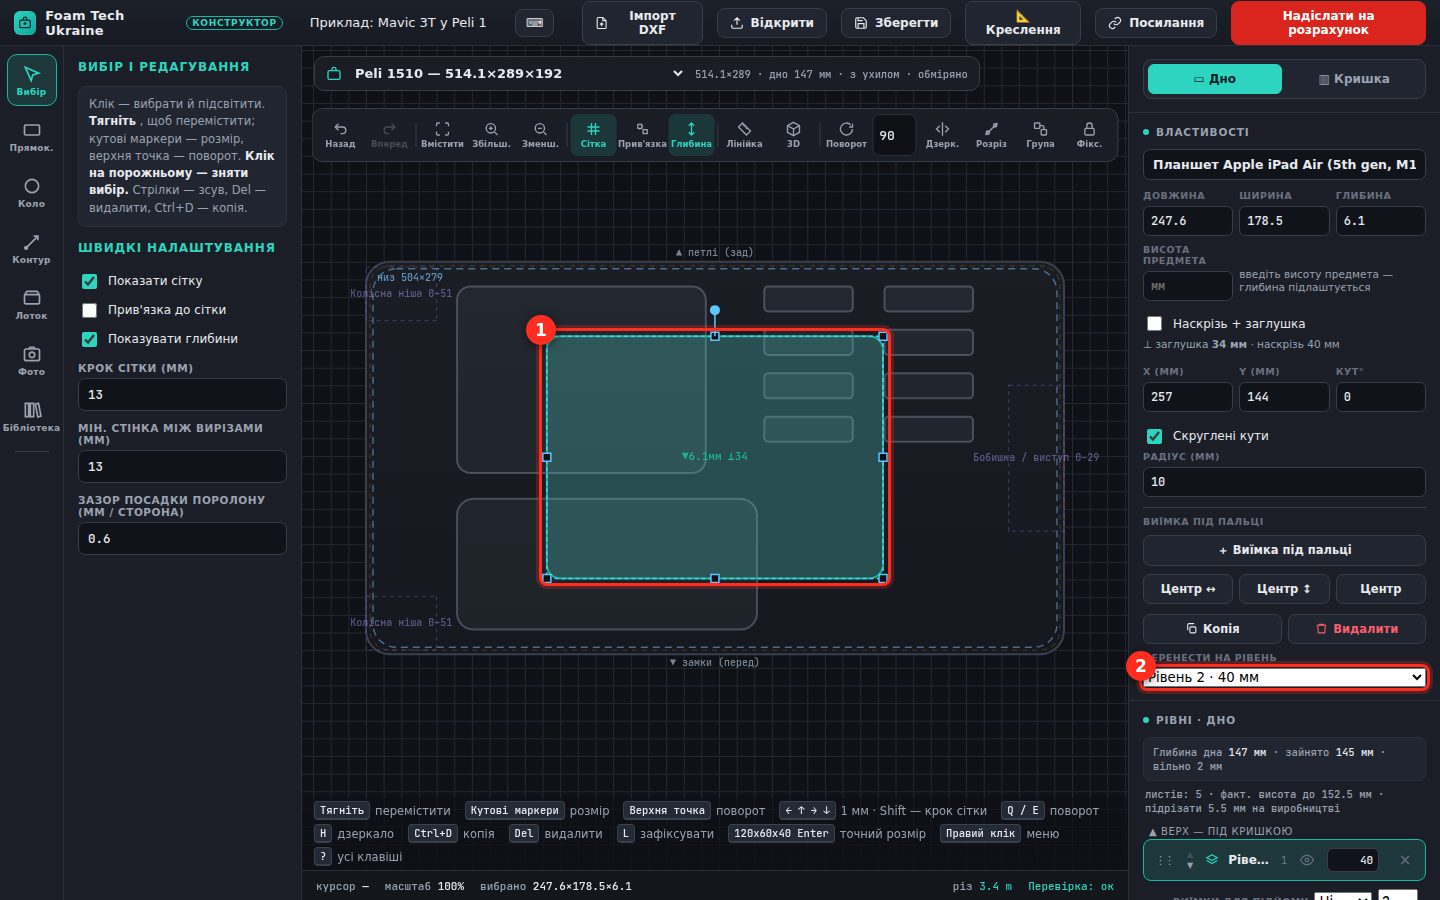The image size is (1440, 900).
Task: Select the Дно tab
Action: pyautogui.click(x=1215, y=79)
